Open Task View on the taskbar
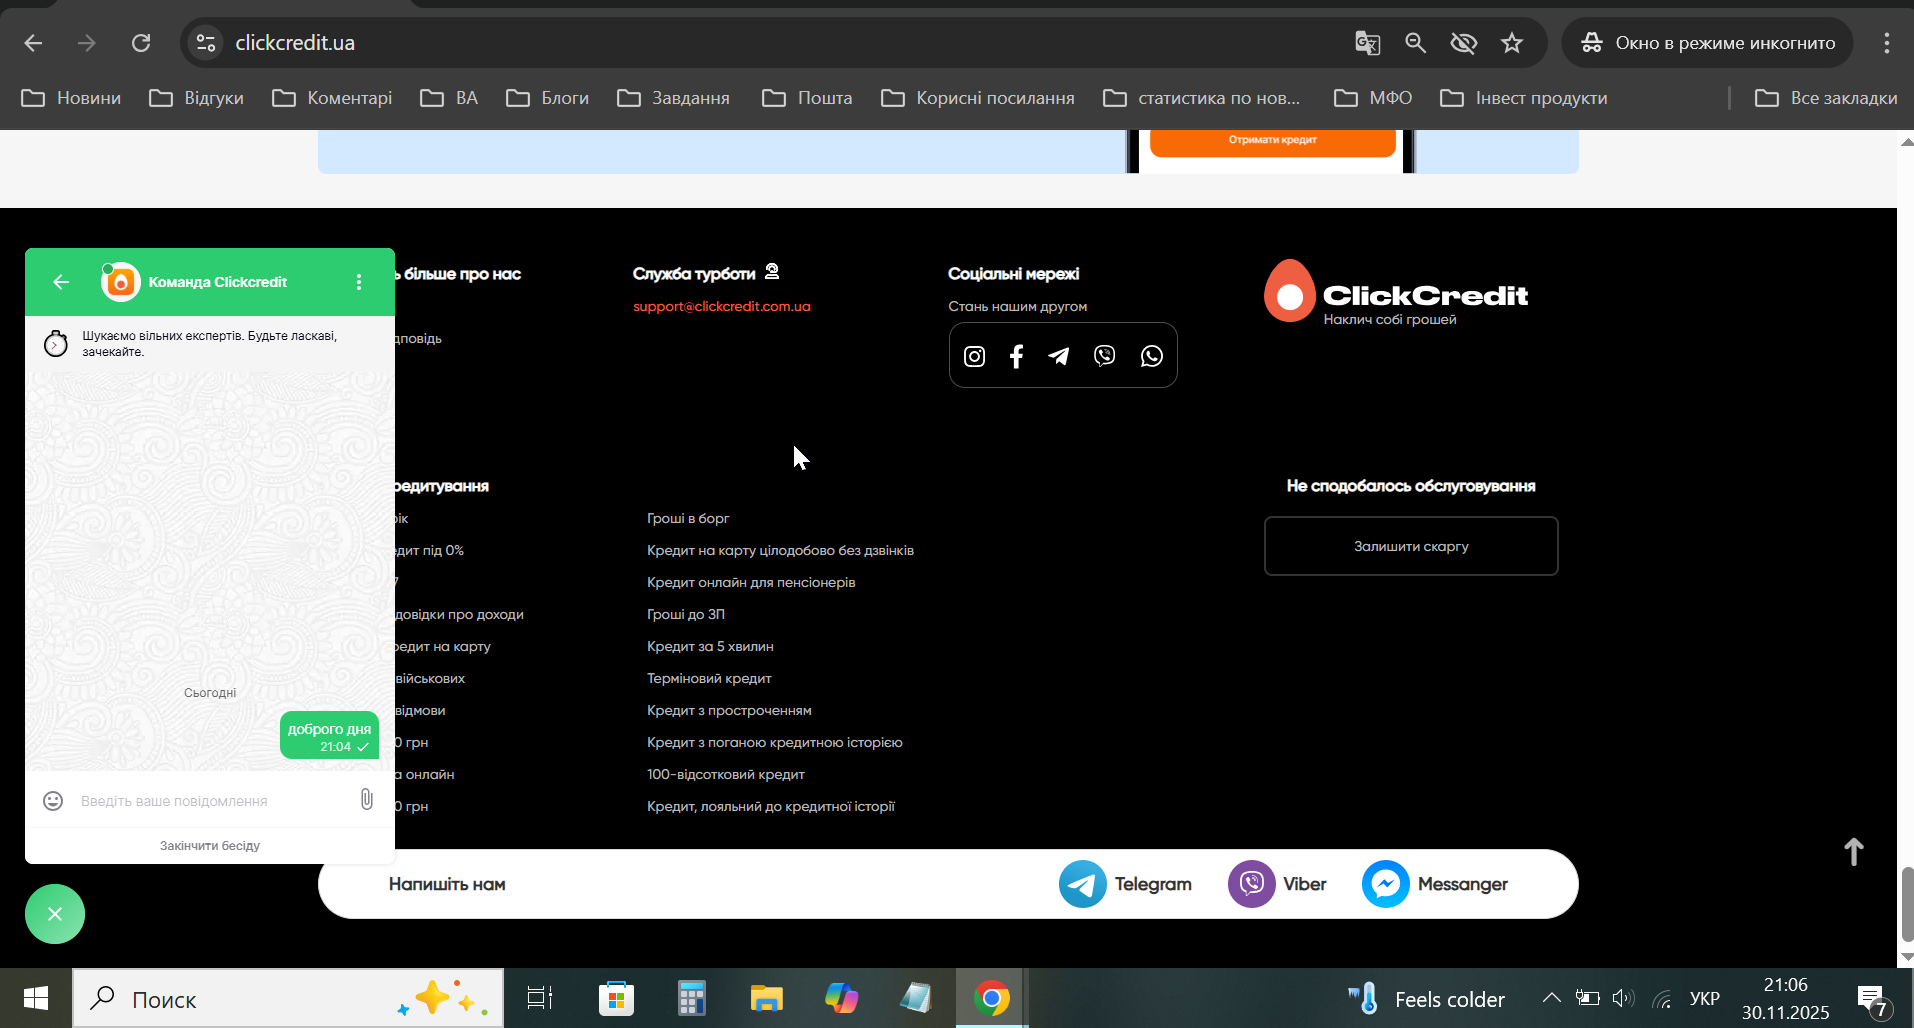 point(540,998)
